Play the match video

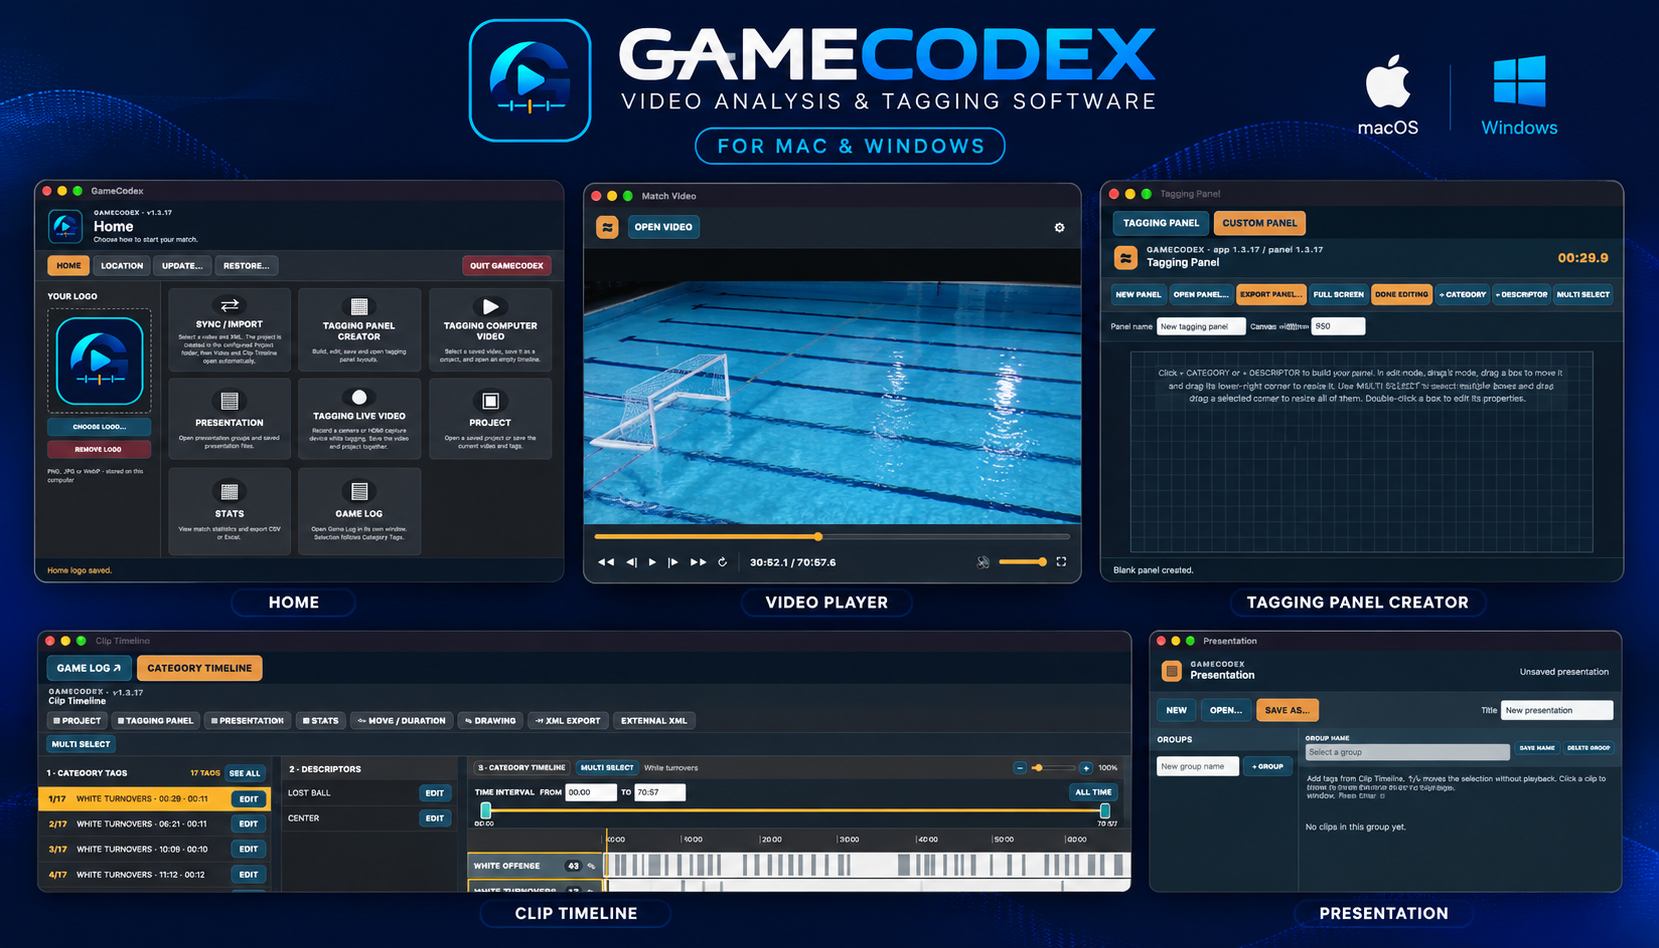pos(652,562)
